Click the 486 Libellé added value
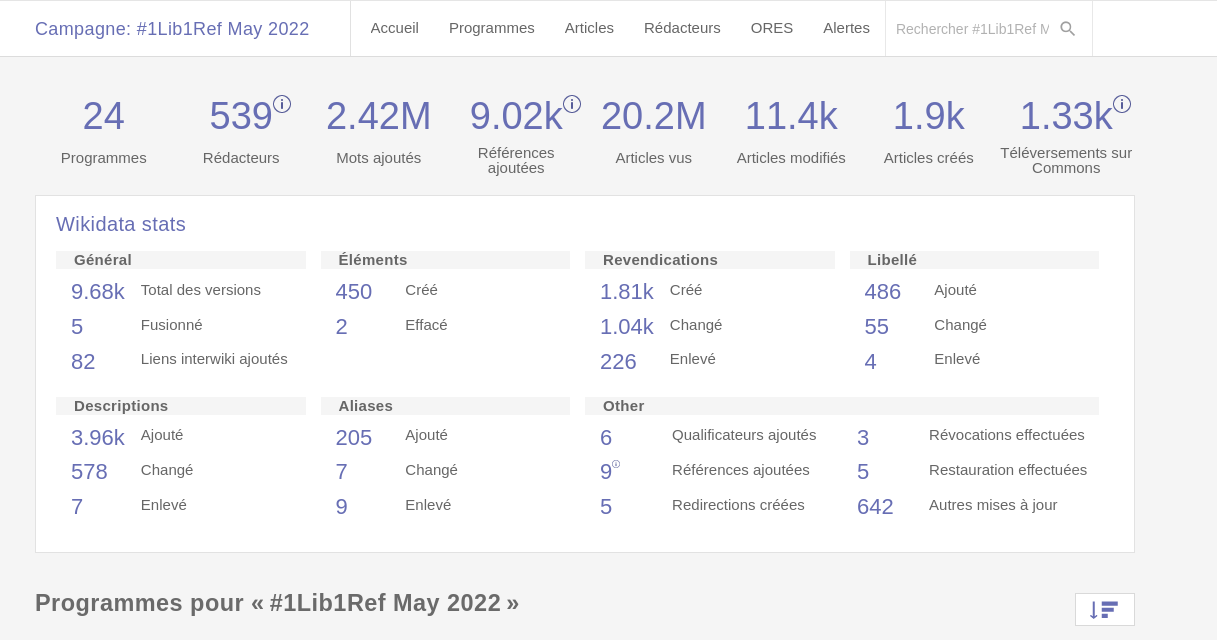The image size is (1217, 640). [883, 292]
